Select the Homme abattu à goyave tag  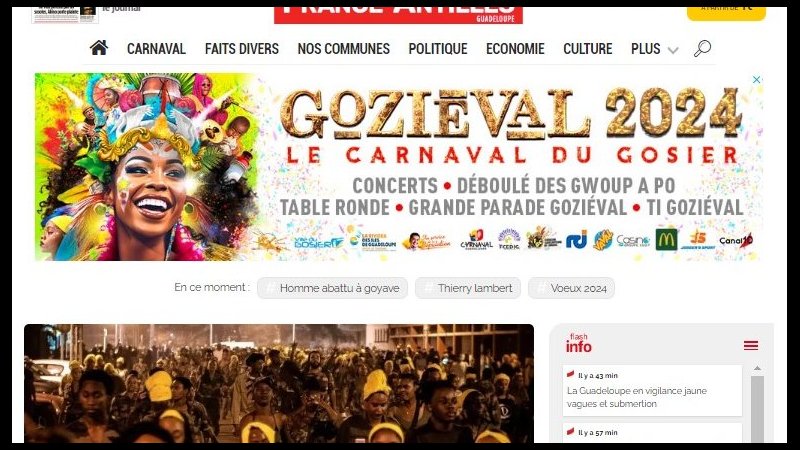point(333,288)
